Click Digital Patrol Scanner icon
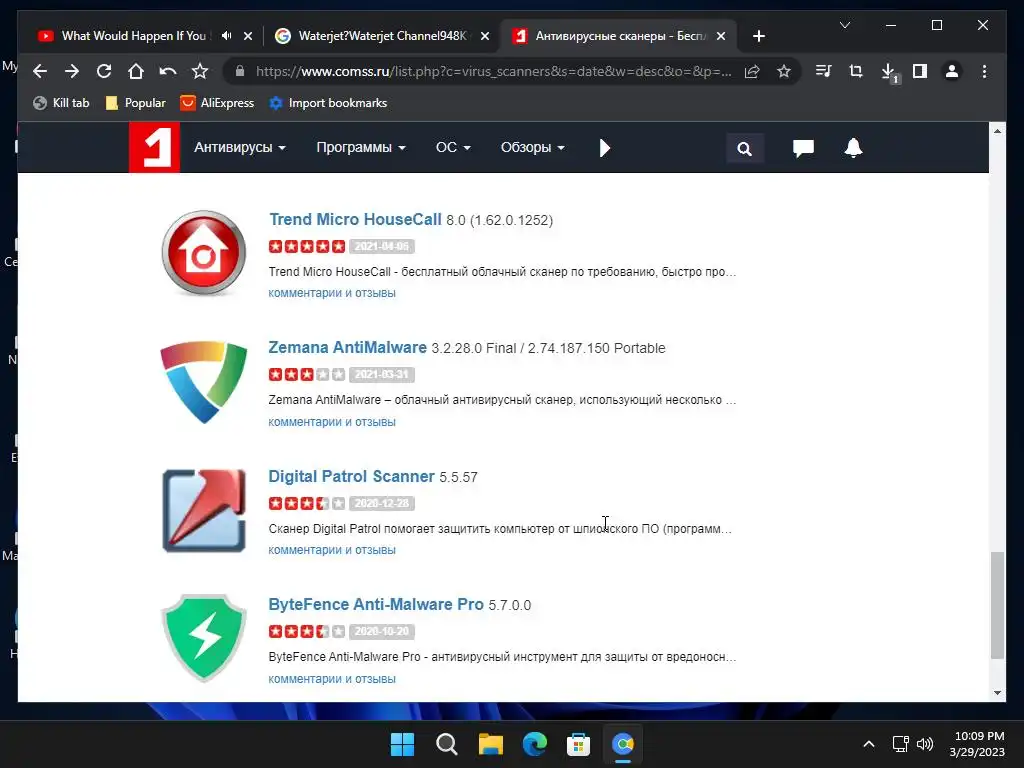This screenshot has width=1024, height=768. [204, 510]
